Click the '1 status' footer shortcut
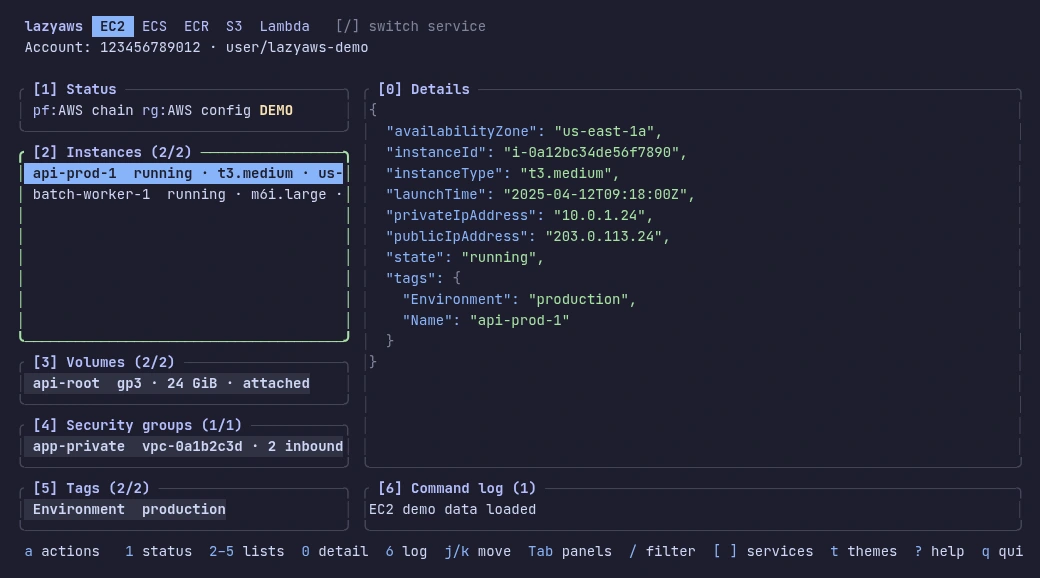The width and height of the screenshot is (1040, 578). (x=159, y=552)
